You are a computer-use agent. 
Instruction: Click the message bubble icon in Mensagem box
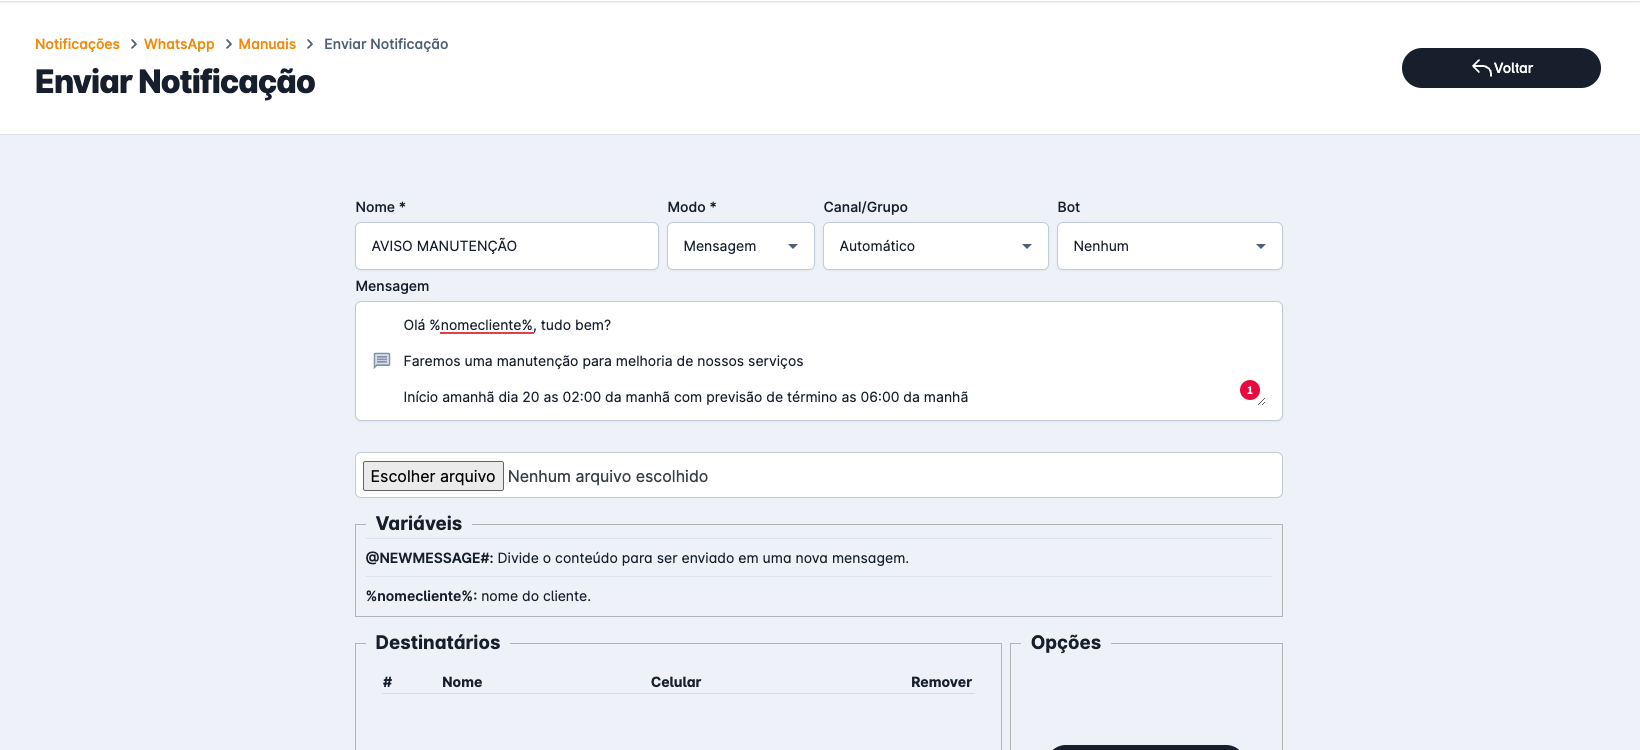tap(382, 361)
